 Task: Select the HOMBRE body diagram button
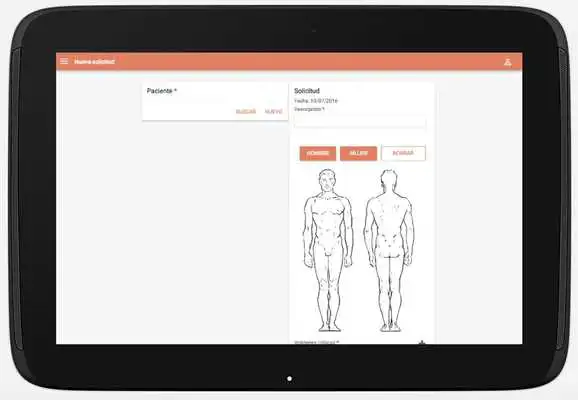(318, 153)
